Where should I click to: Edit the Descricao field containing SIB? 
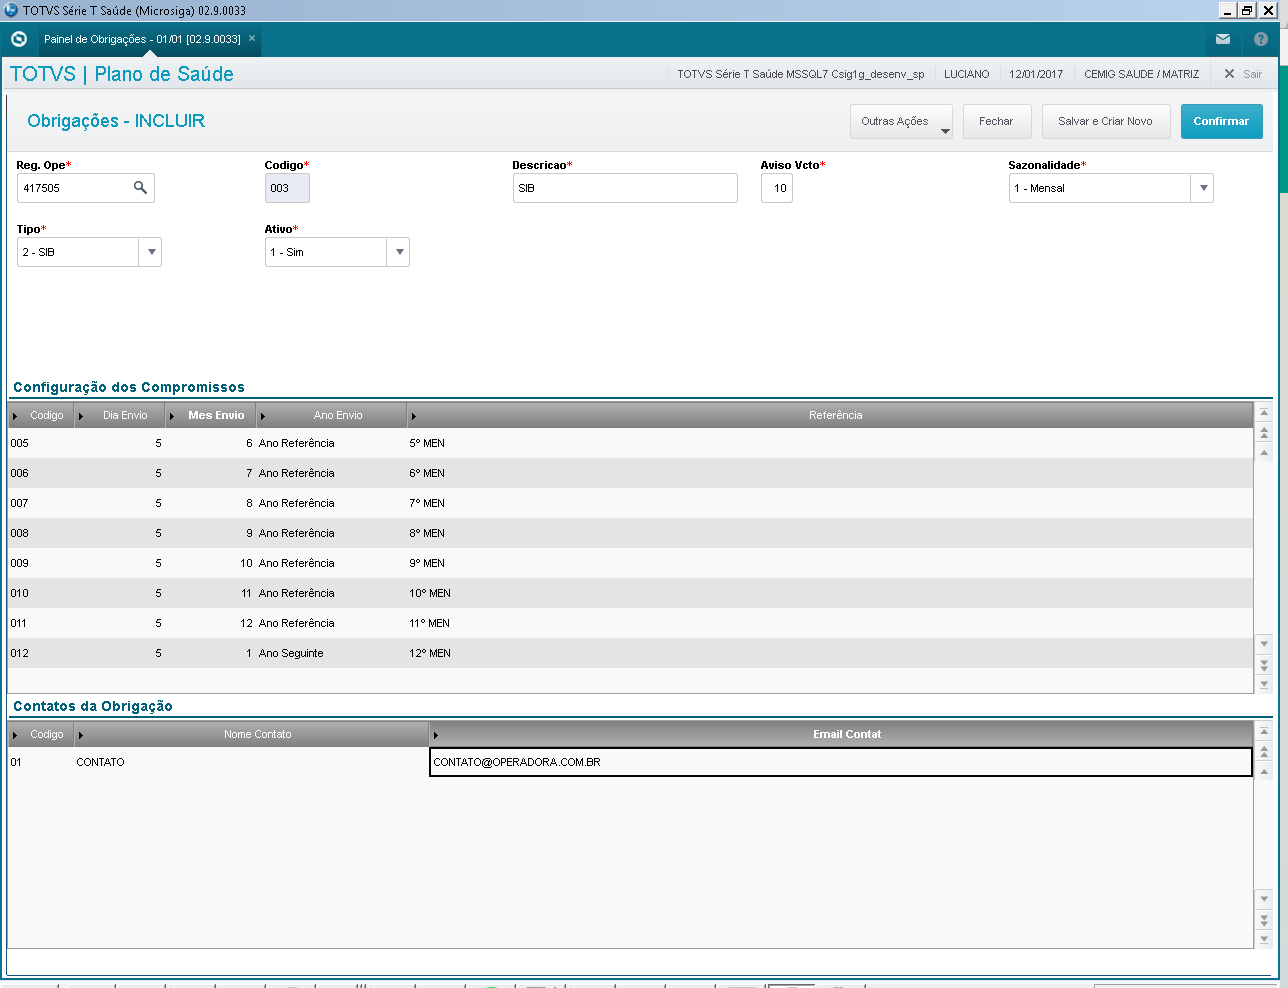pyautogui.click(x=625, y=188)
